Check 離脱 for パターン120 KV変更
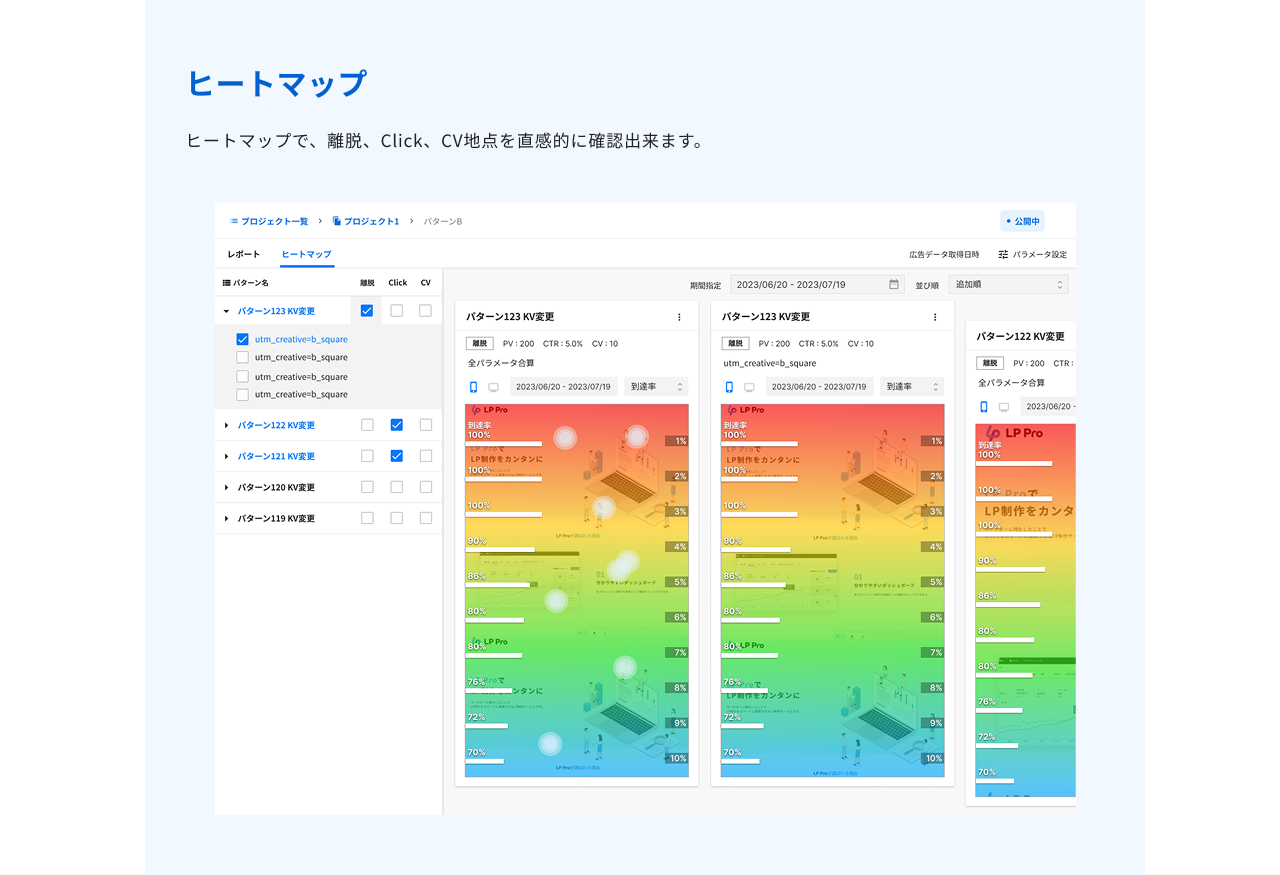Viewport: 1280px width, 875px height. coord(367,487)
